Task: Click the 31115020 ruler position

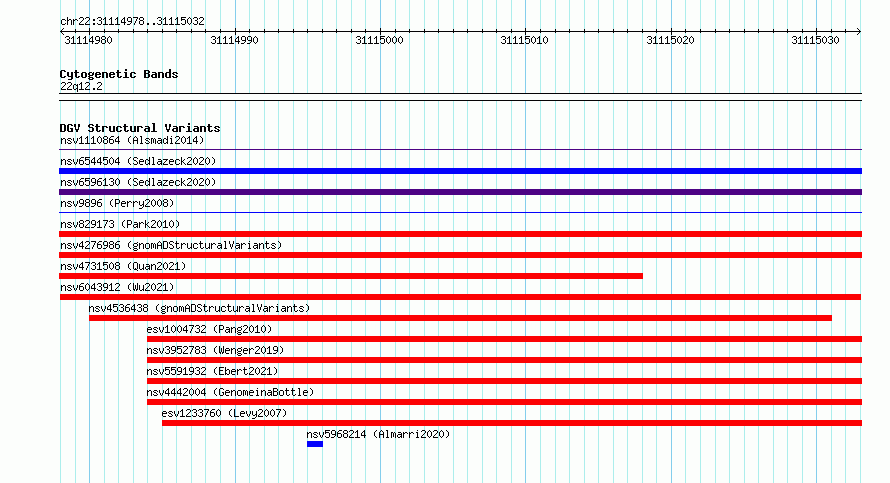Action: 670,40
